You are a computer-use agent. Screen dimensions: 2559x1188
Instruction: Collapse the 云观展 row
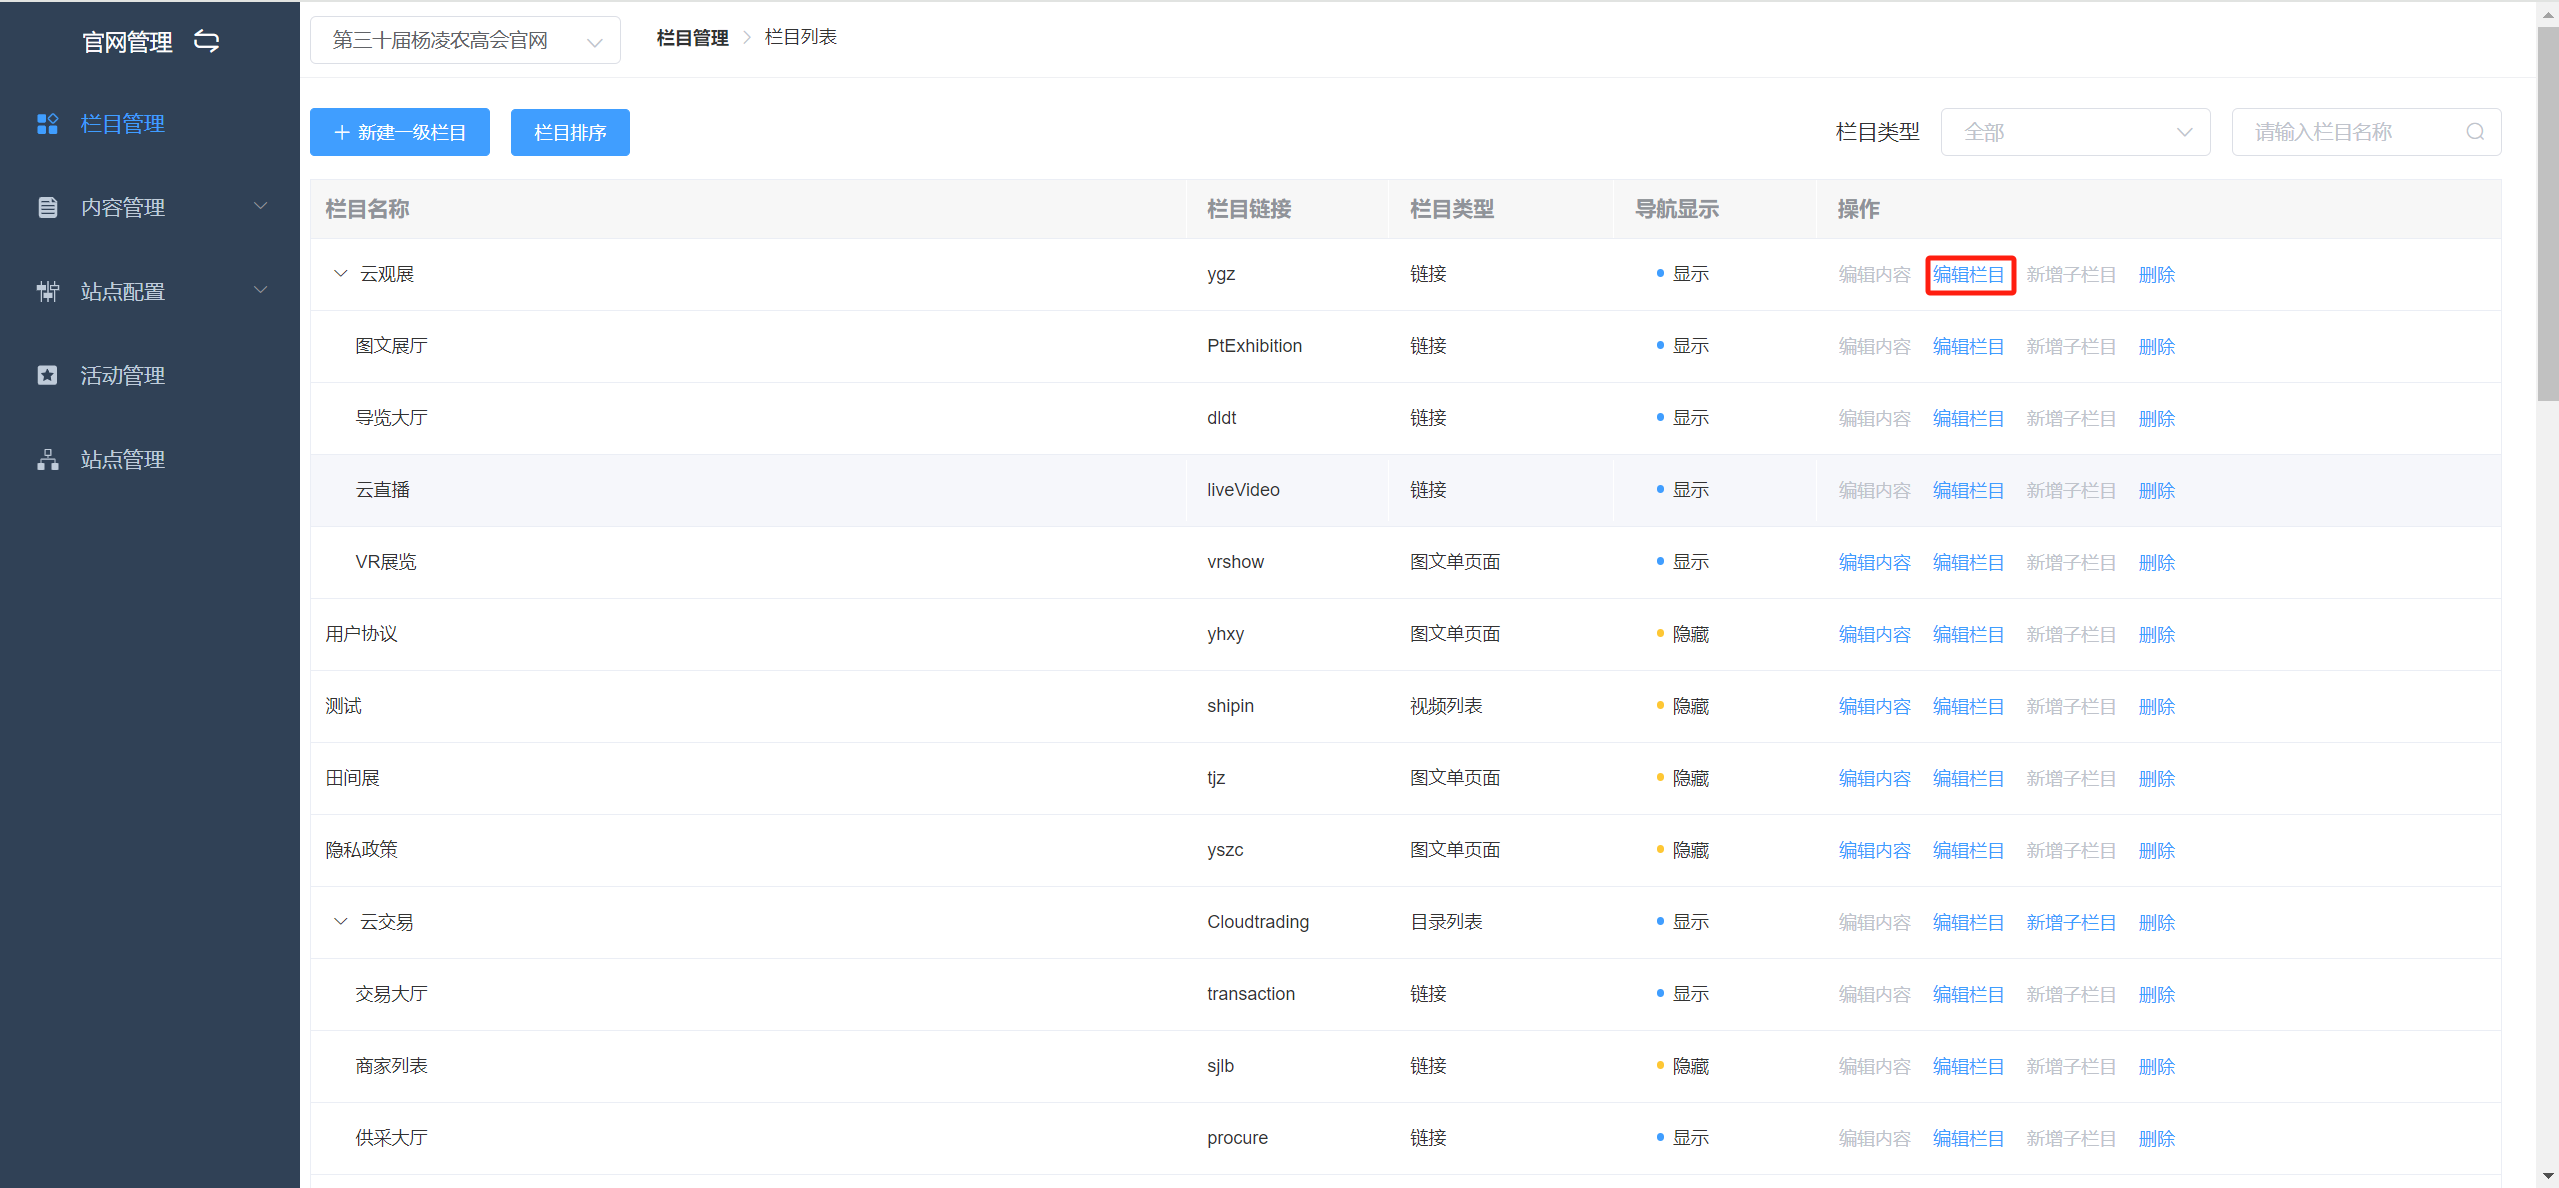tap(340, 274)
